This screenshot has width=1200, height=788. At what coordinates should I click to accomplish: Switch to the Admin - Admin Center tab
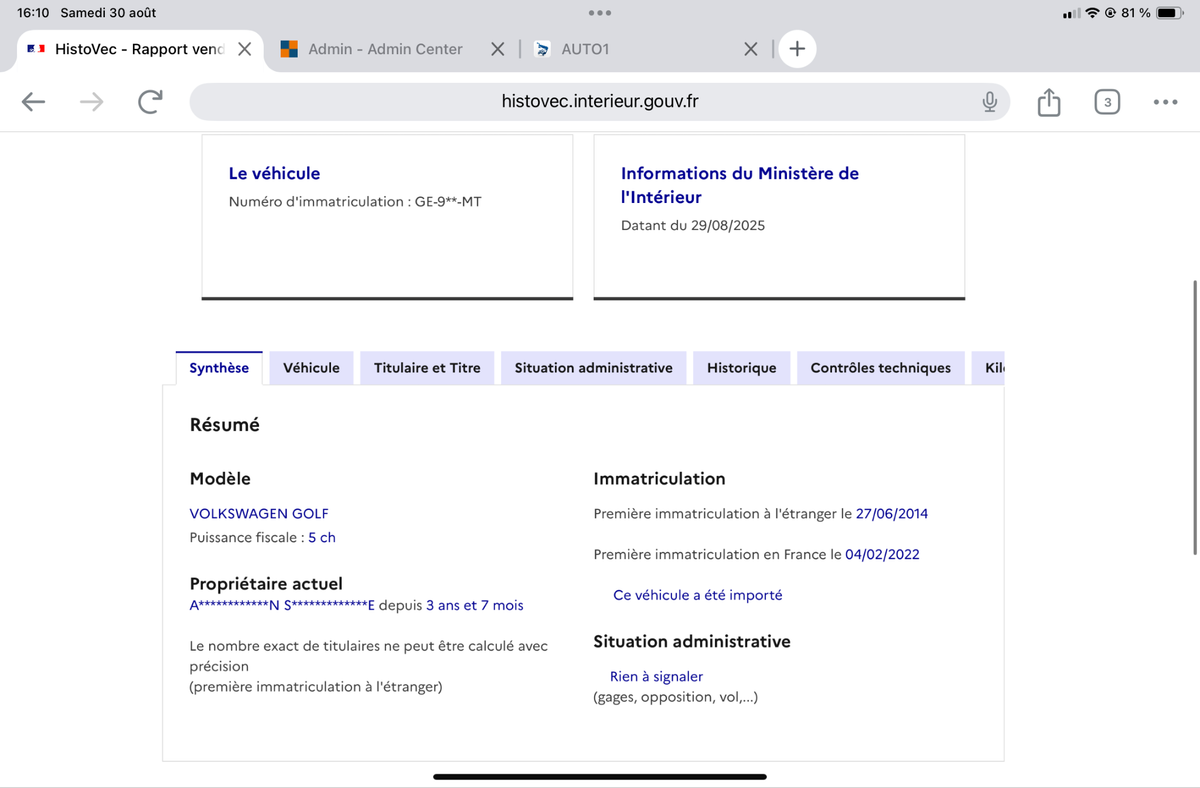click(385, 49)
